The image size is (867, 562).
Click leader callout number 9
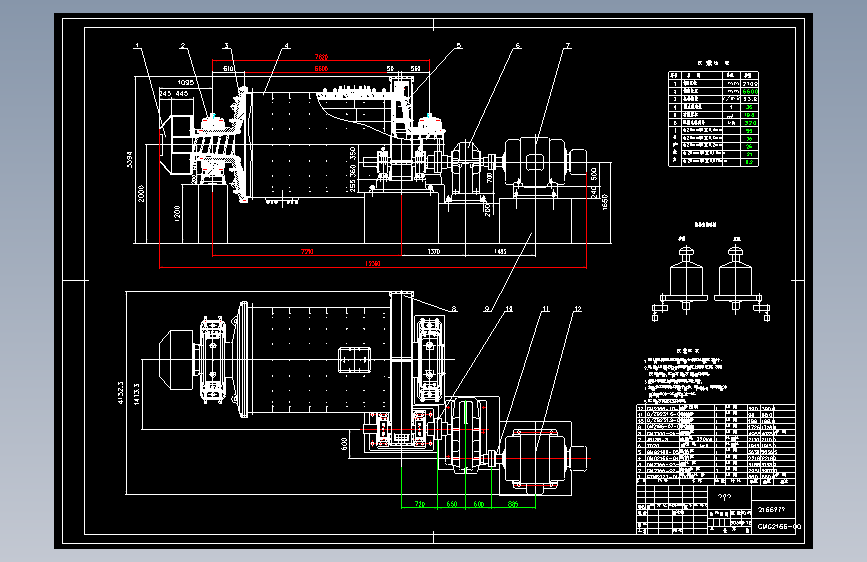click(x=487, y=309)
